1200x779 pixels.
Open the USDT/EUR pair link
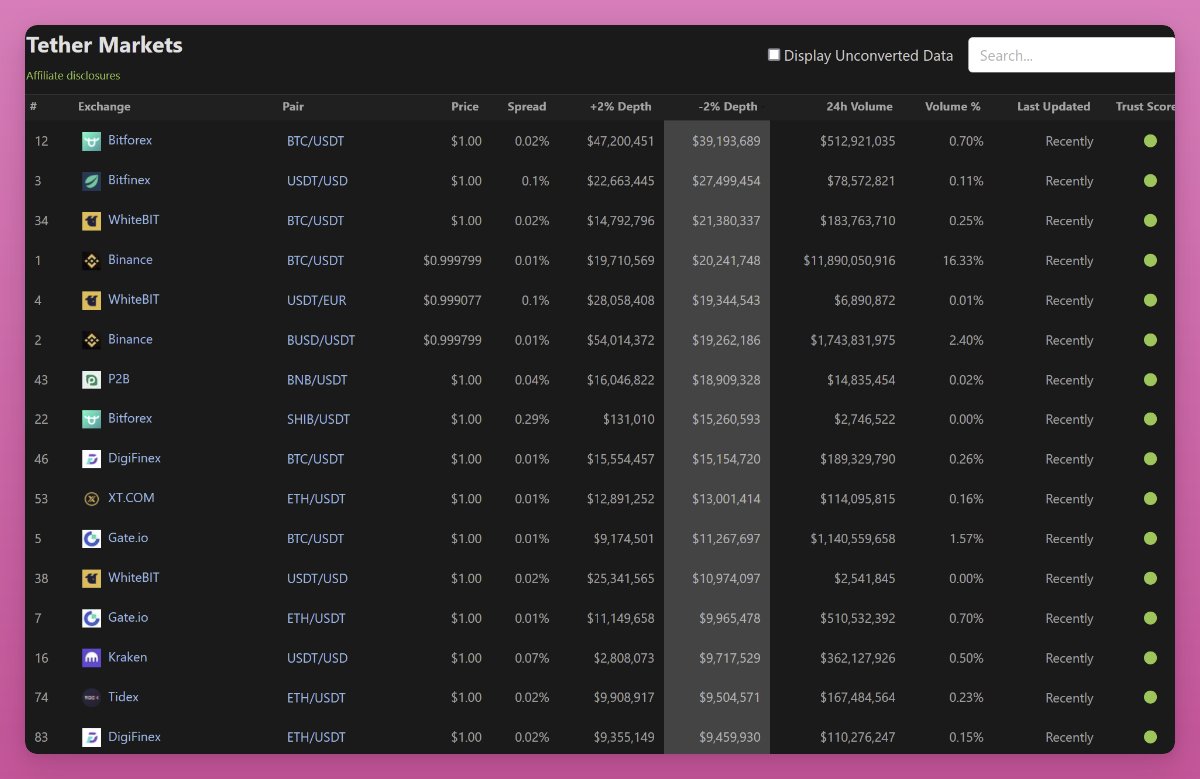pos(317,300)
